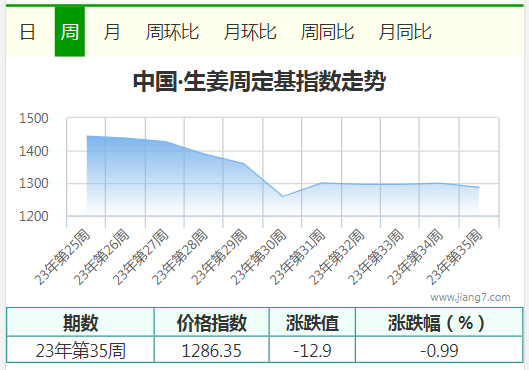Click the 1500 y-axis value
529x370 pixels.
point(34,119)
